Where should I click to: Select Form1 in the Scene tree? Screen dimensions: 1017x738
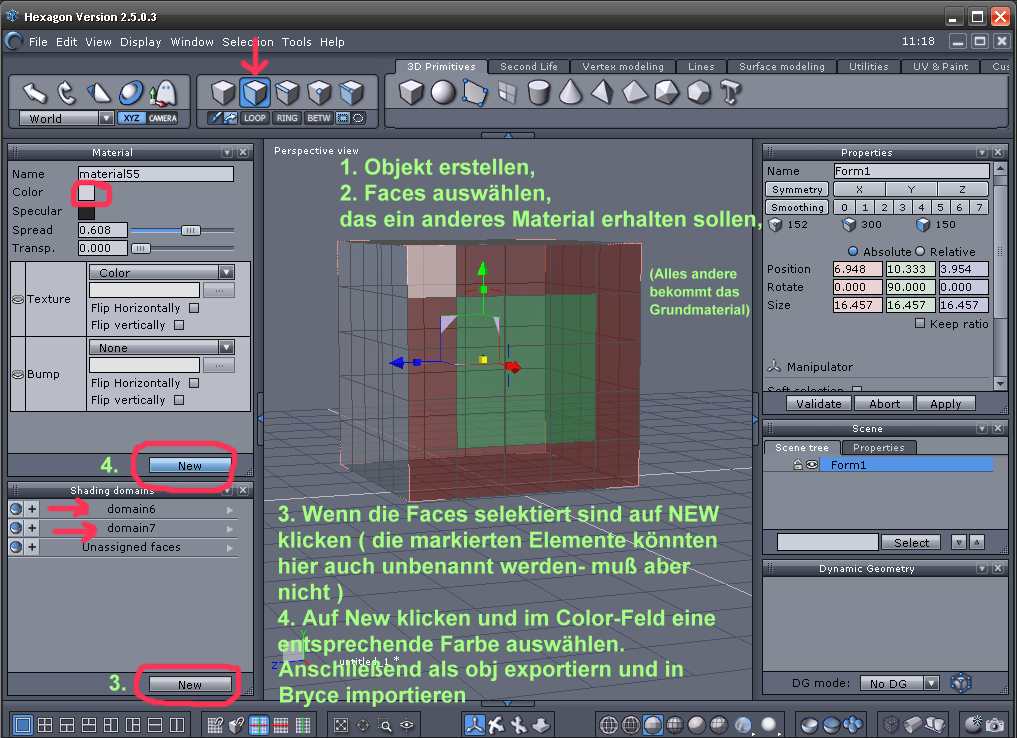pos(906,465)
